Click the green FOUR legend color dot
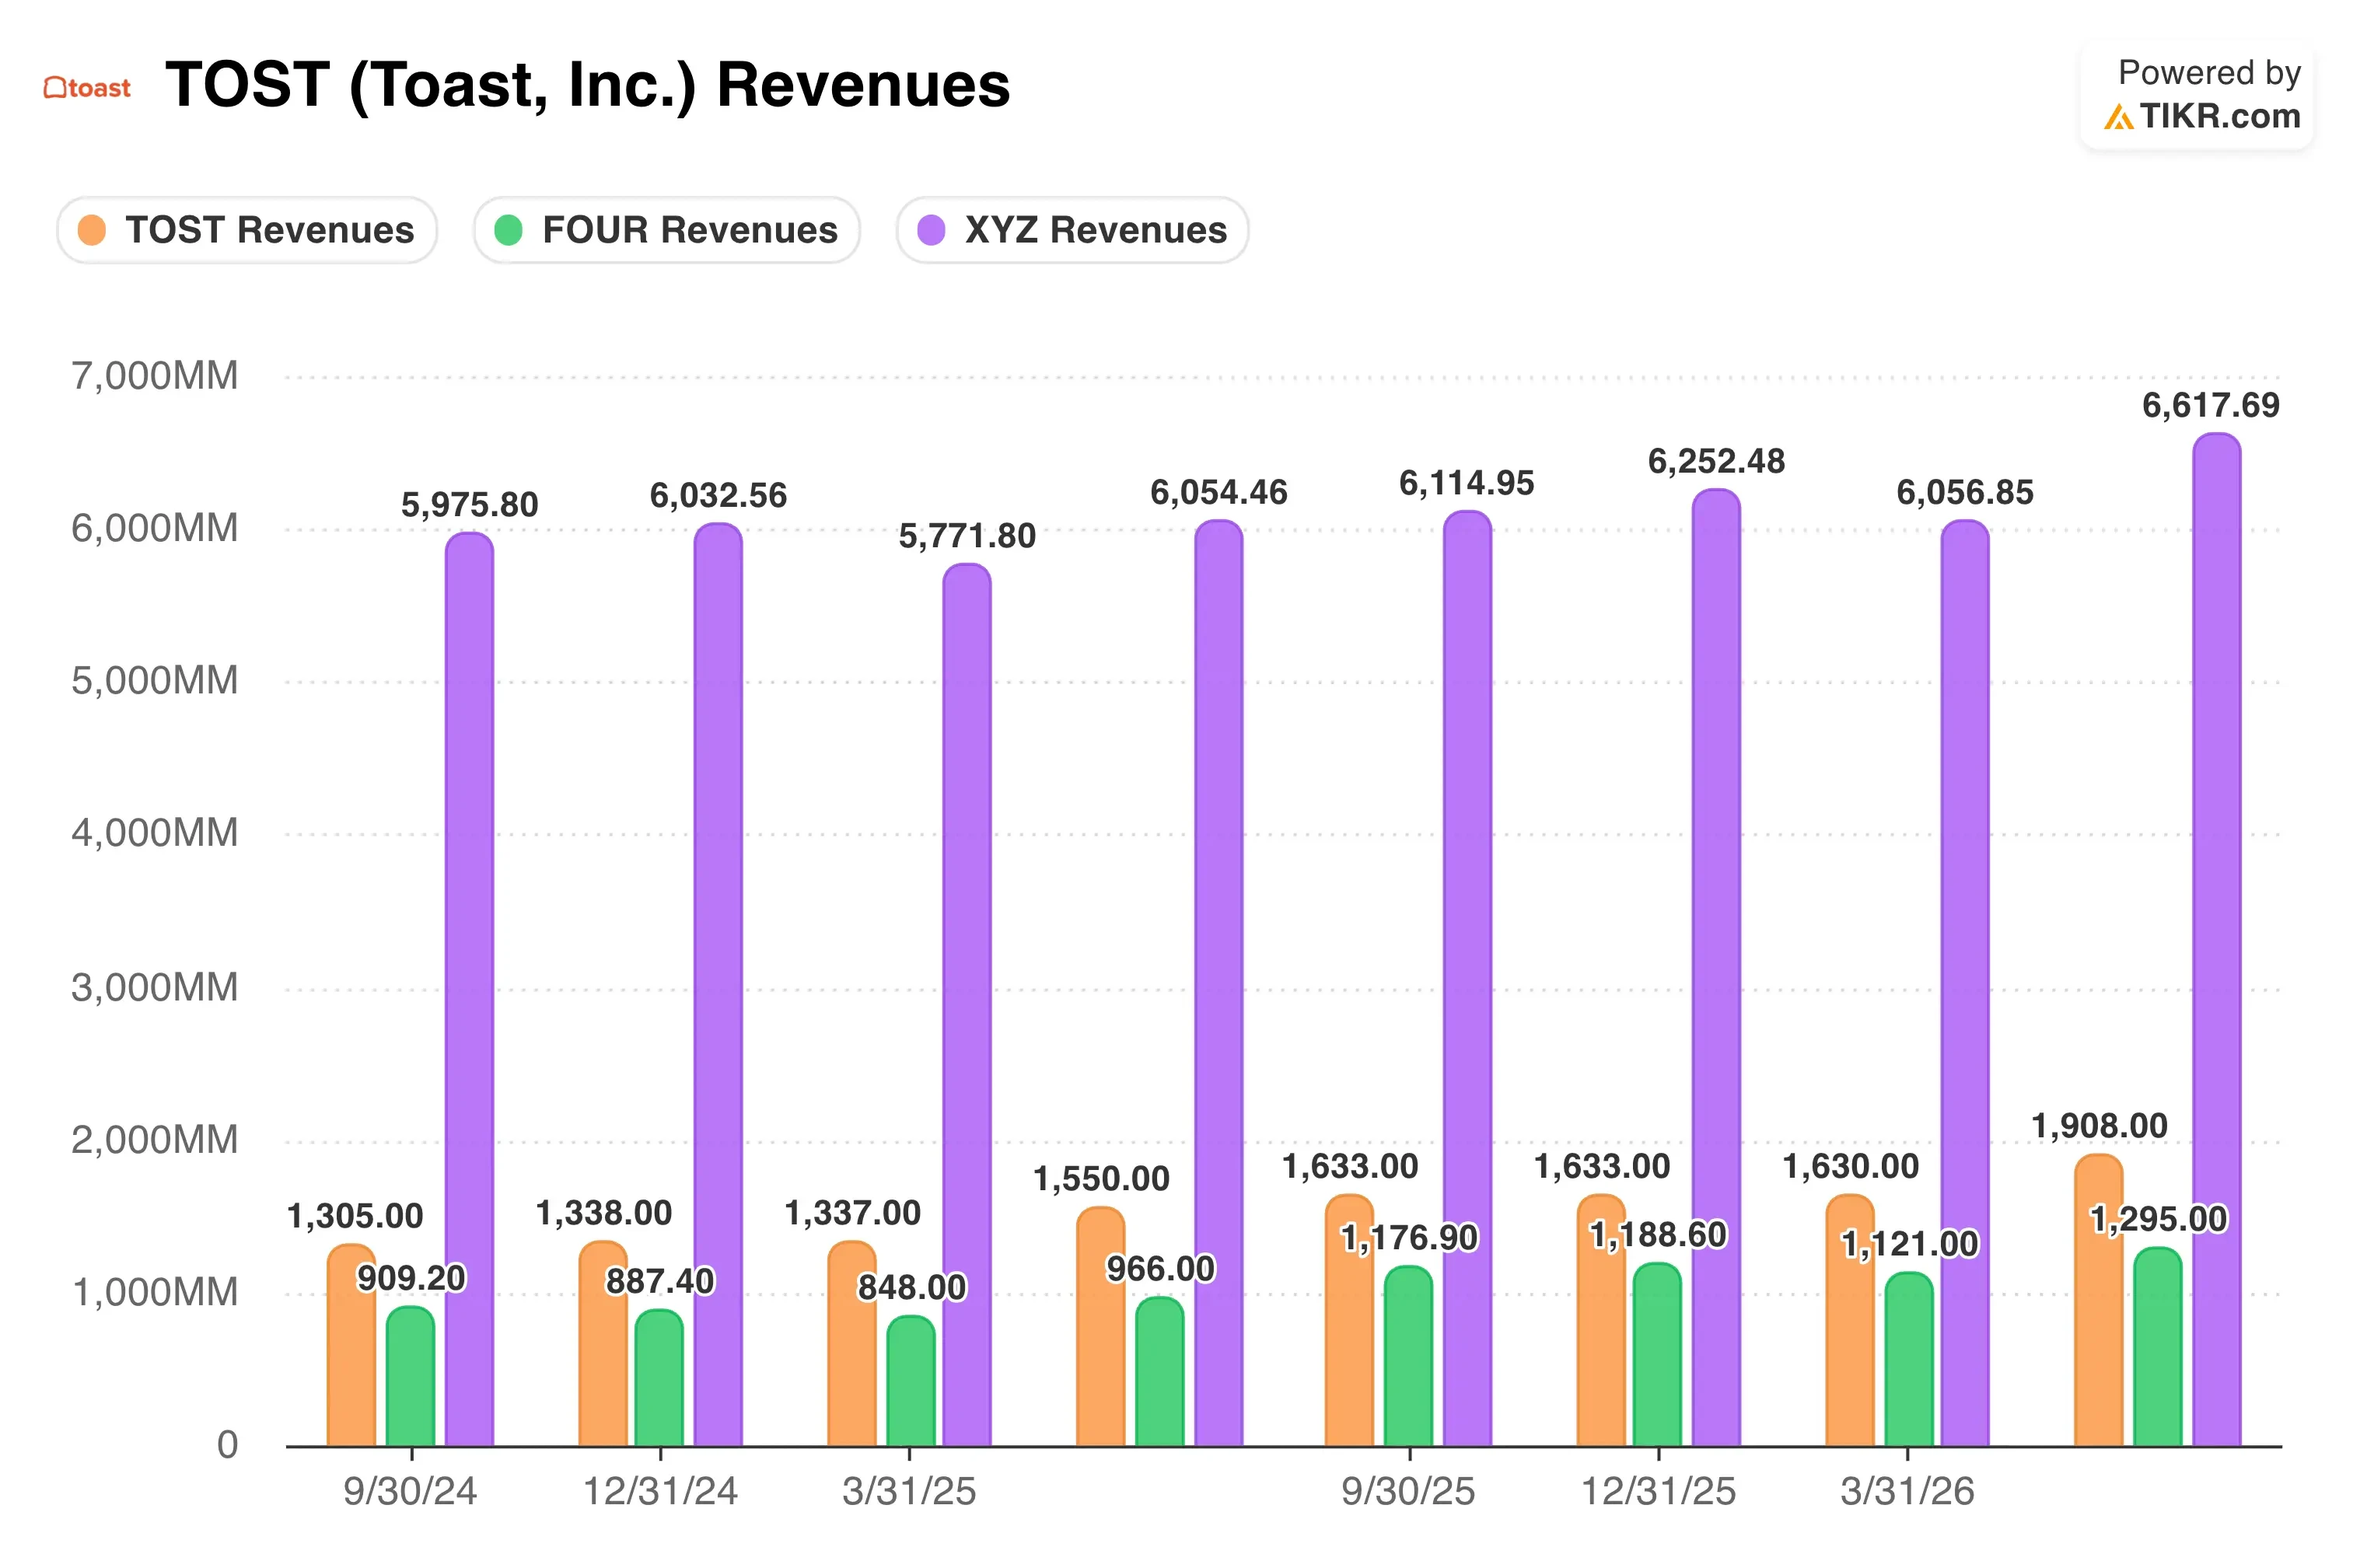Screen dimensions: 2353x1568 point(508,230)
